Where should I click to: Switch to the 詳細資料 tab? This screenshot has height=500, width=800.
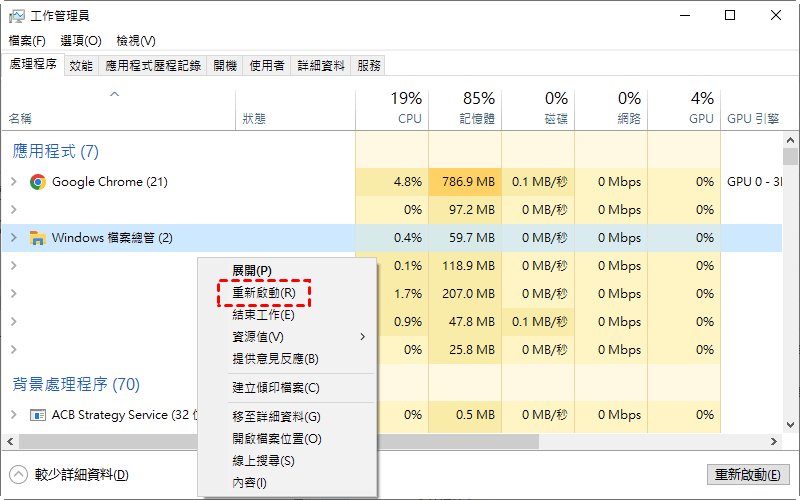point(321,65)
